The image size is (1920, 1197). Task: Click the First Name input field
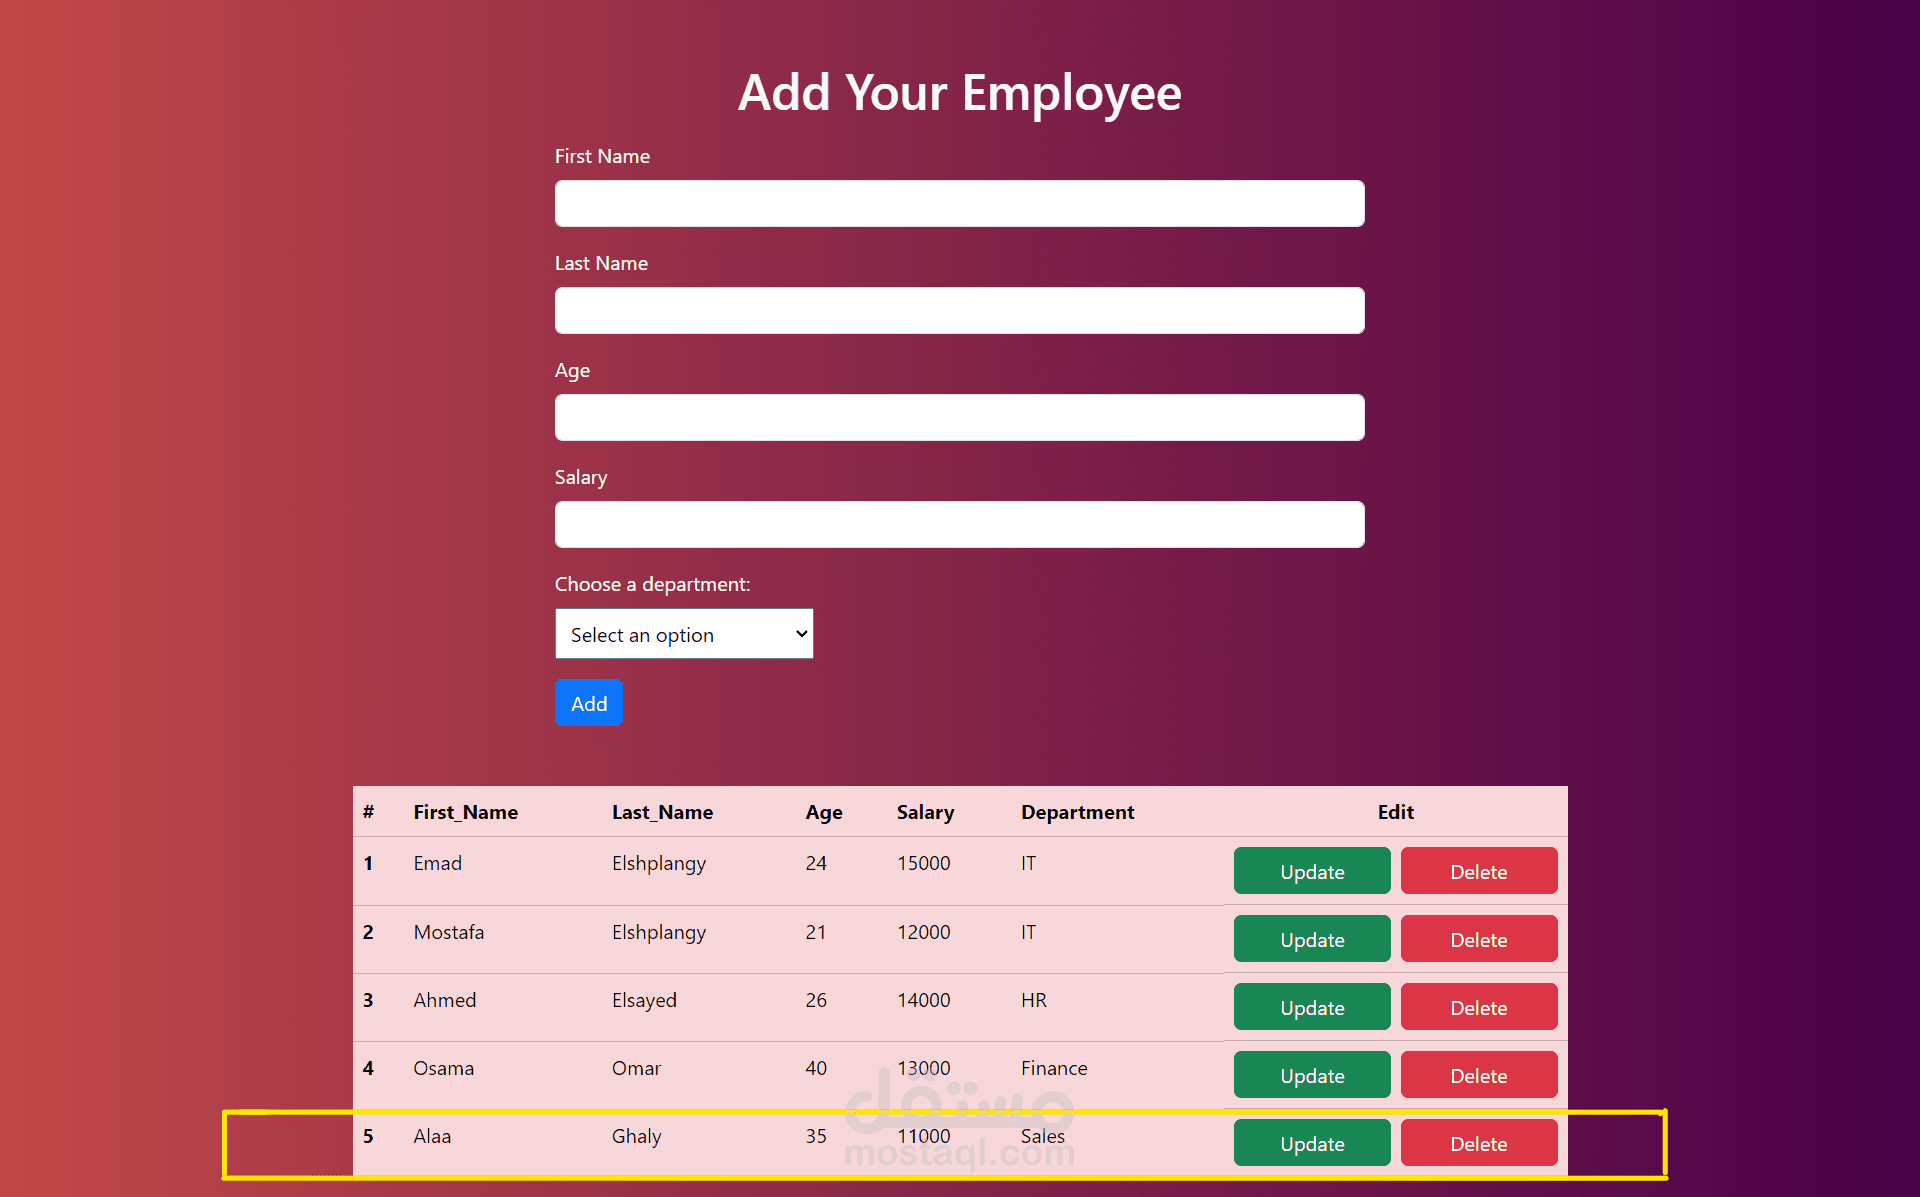coord(959,203)
